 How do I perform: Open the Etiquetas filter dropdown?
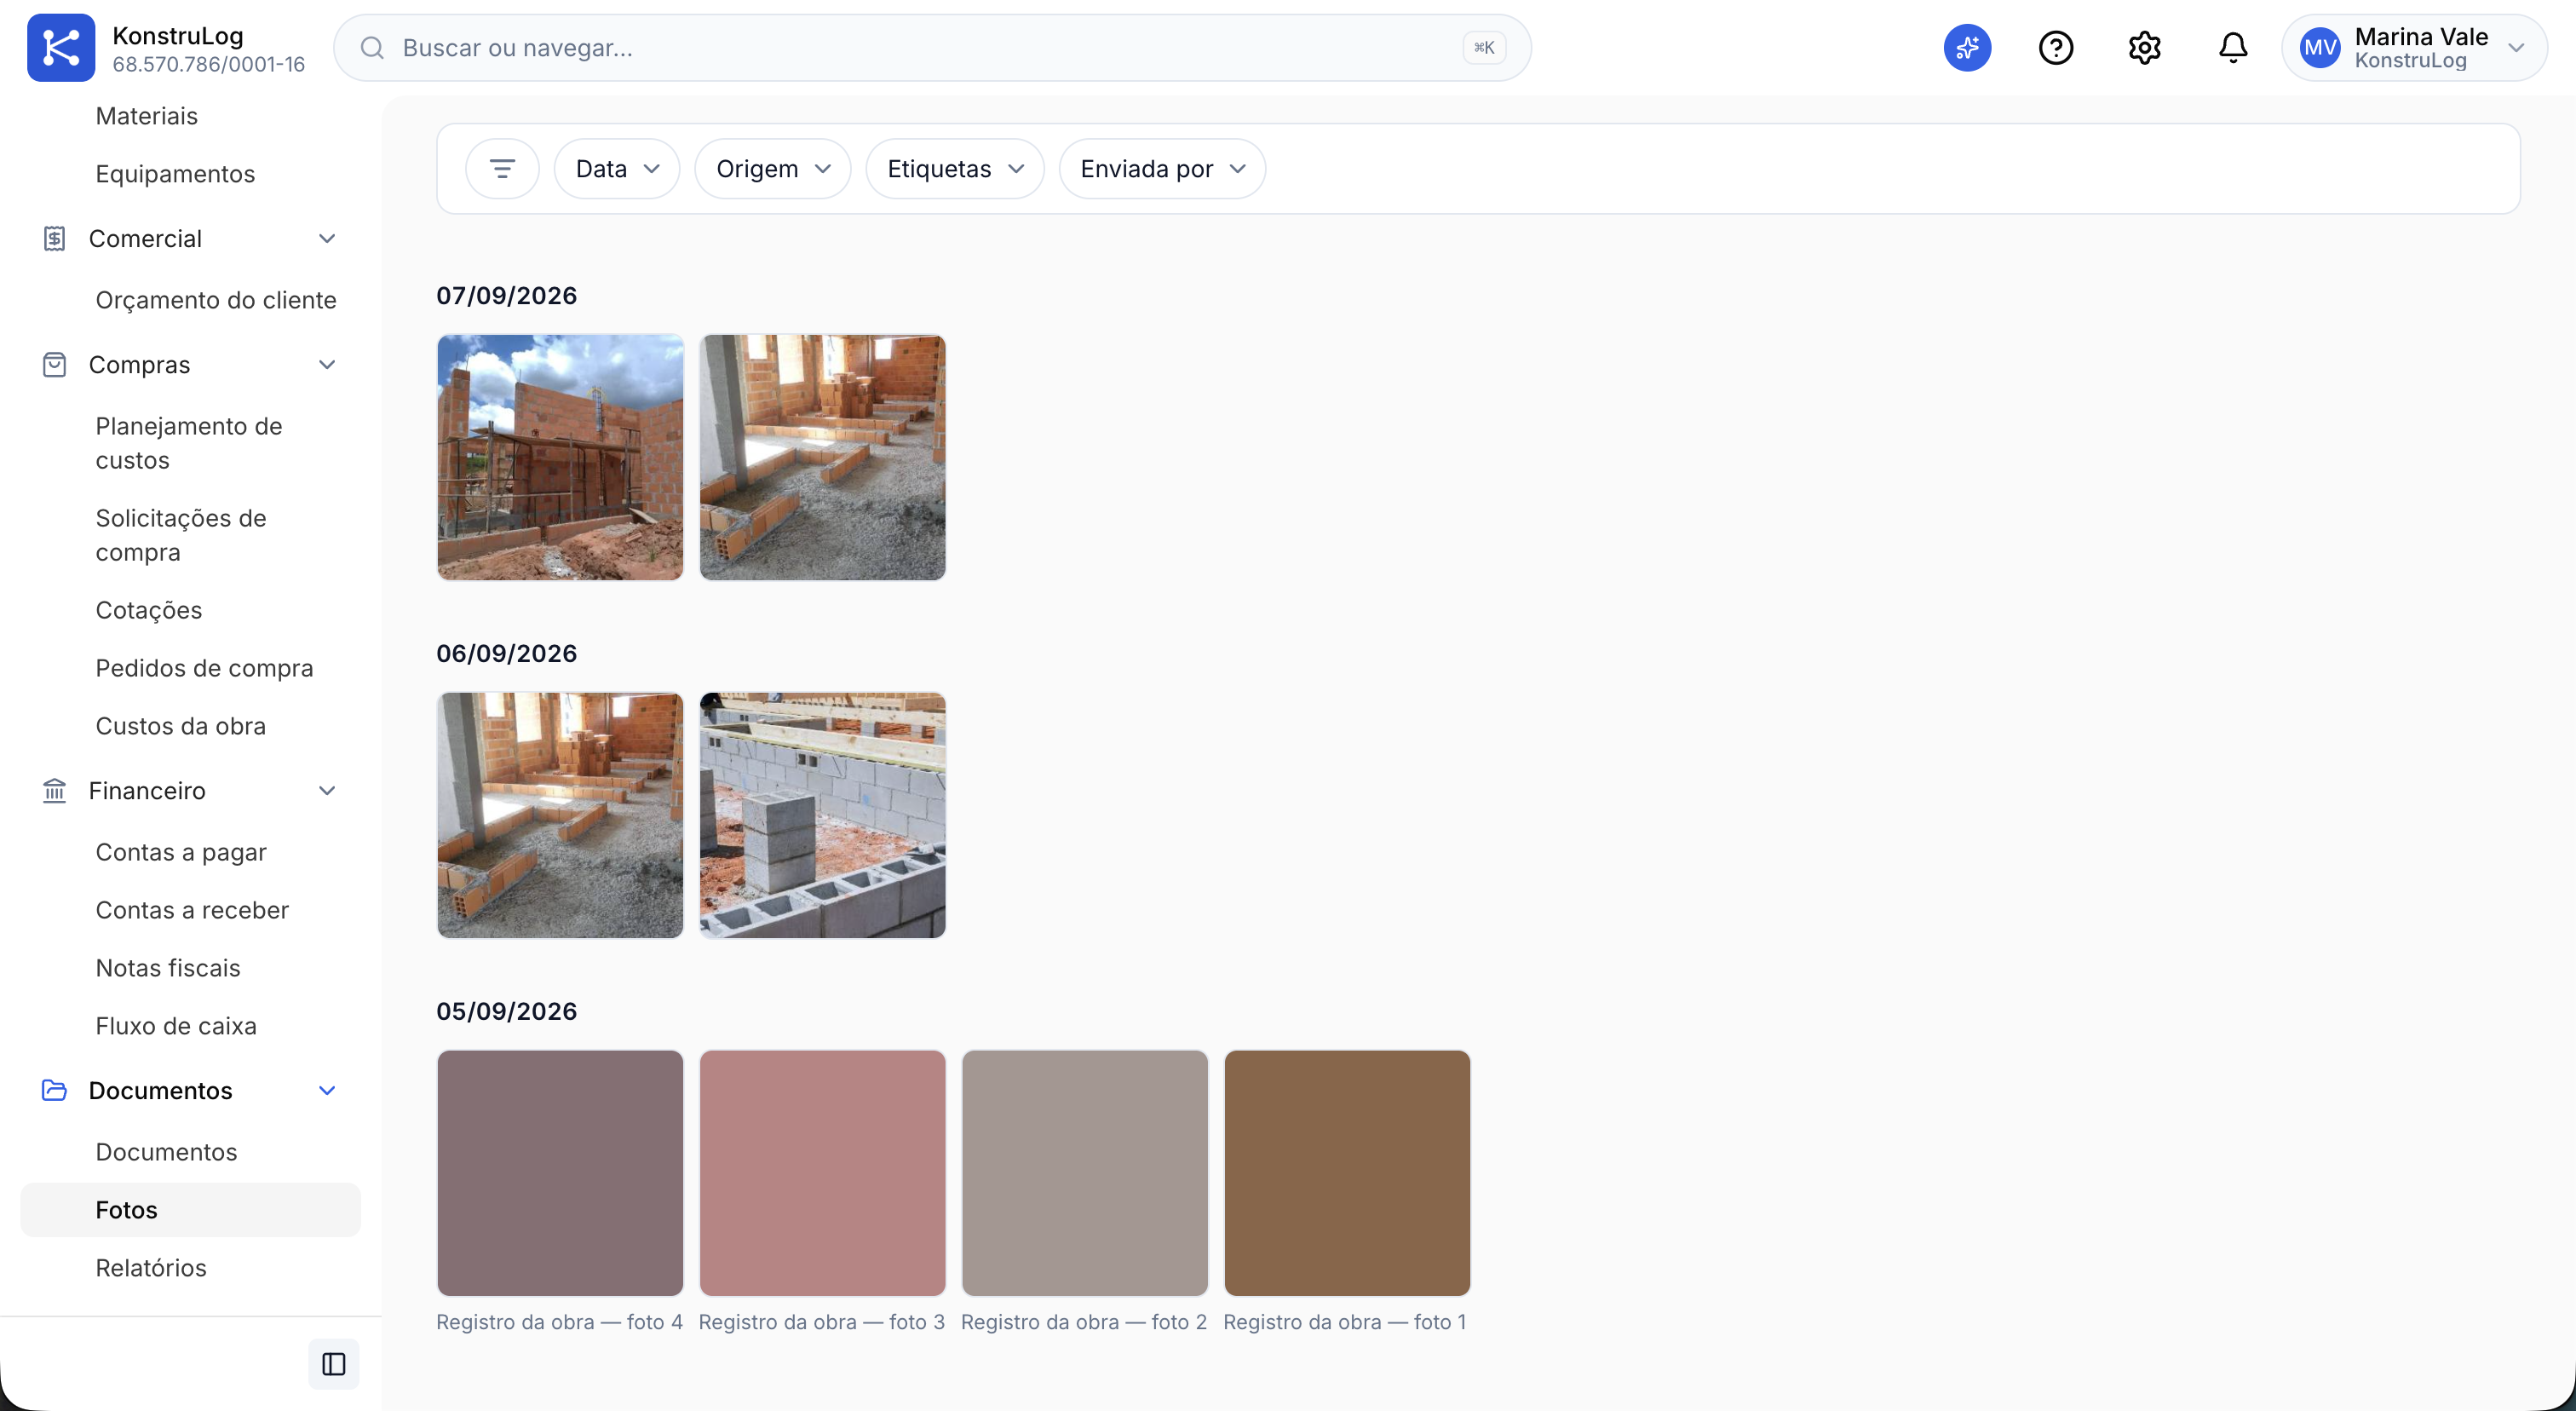tap(955, 169)
